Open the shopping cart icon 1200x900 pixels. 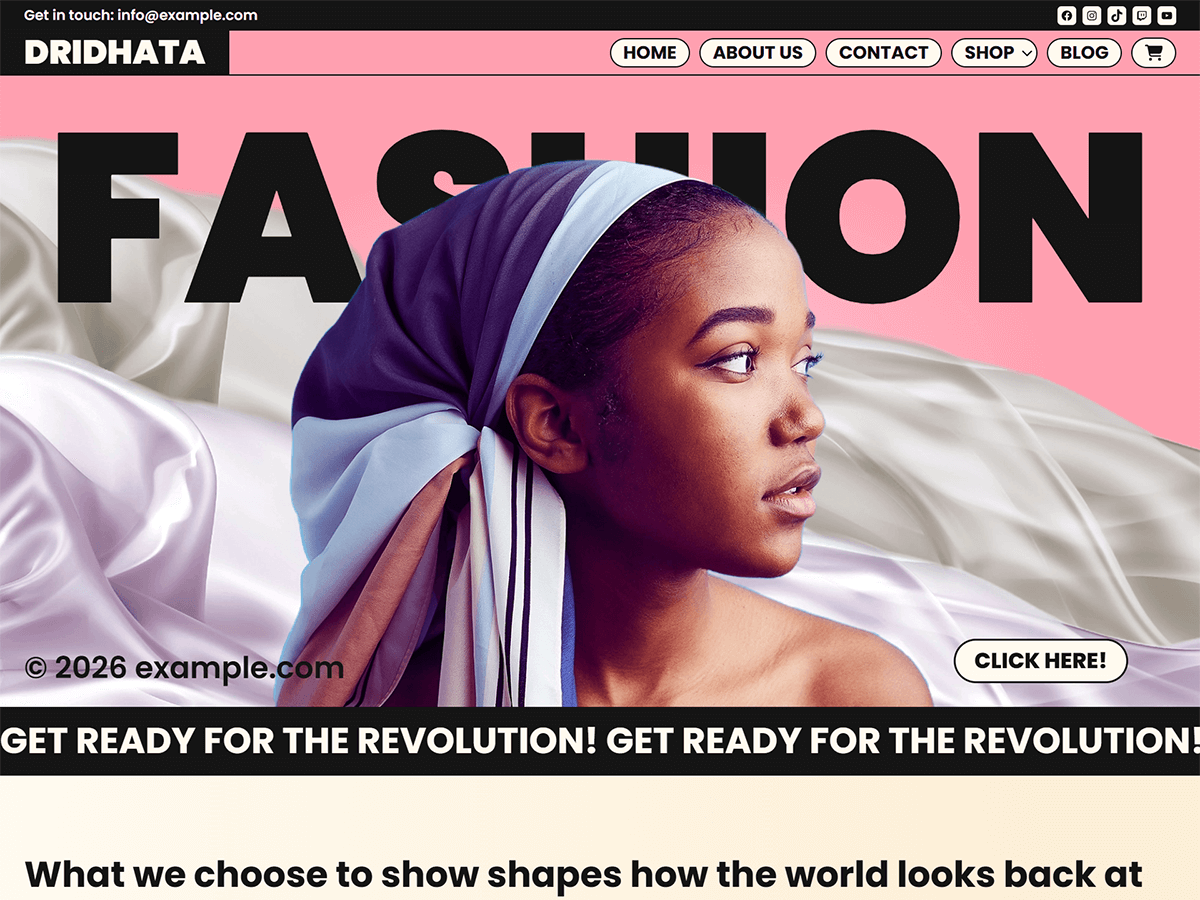tap(1153, 53)
